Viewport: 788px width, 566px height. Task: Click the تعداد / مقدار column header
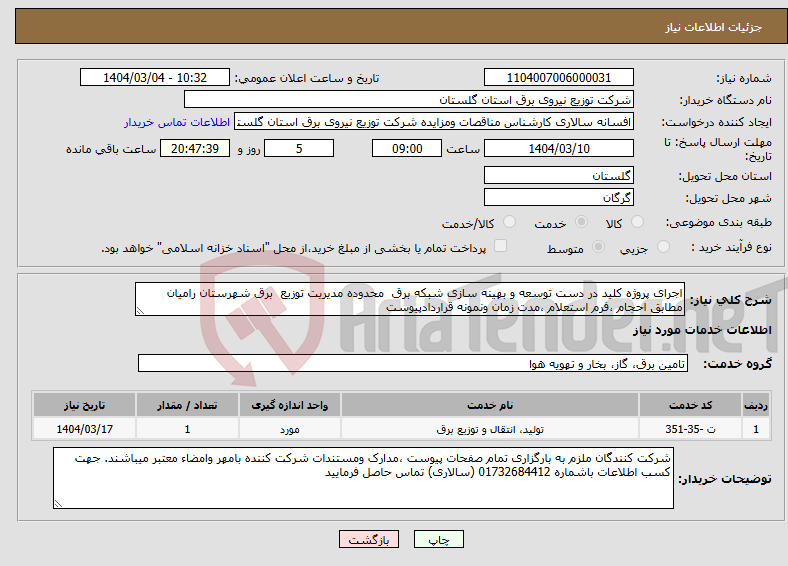pos(187,405)
